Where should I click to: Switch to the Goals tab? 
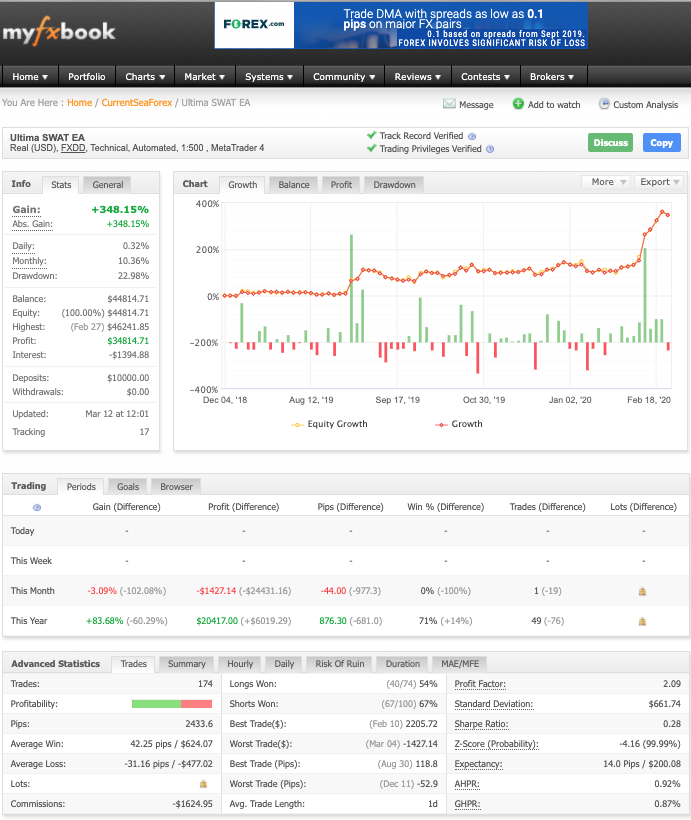coord(128,487)
